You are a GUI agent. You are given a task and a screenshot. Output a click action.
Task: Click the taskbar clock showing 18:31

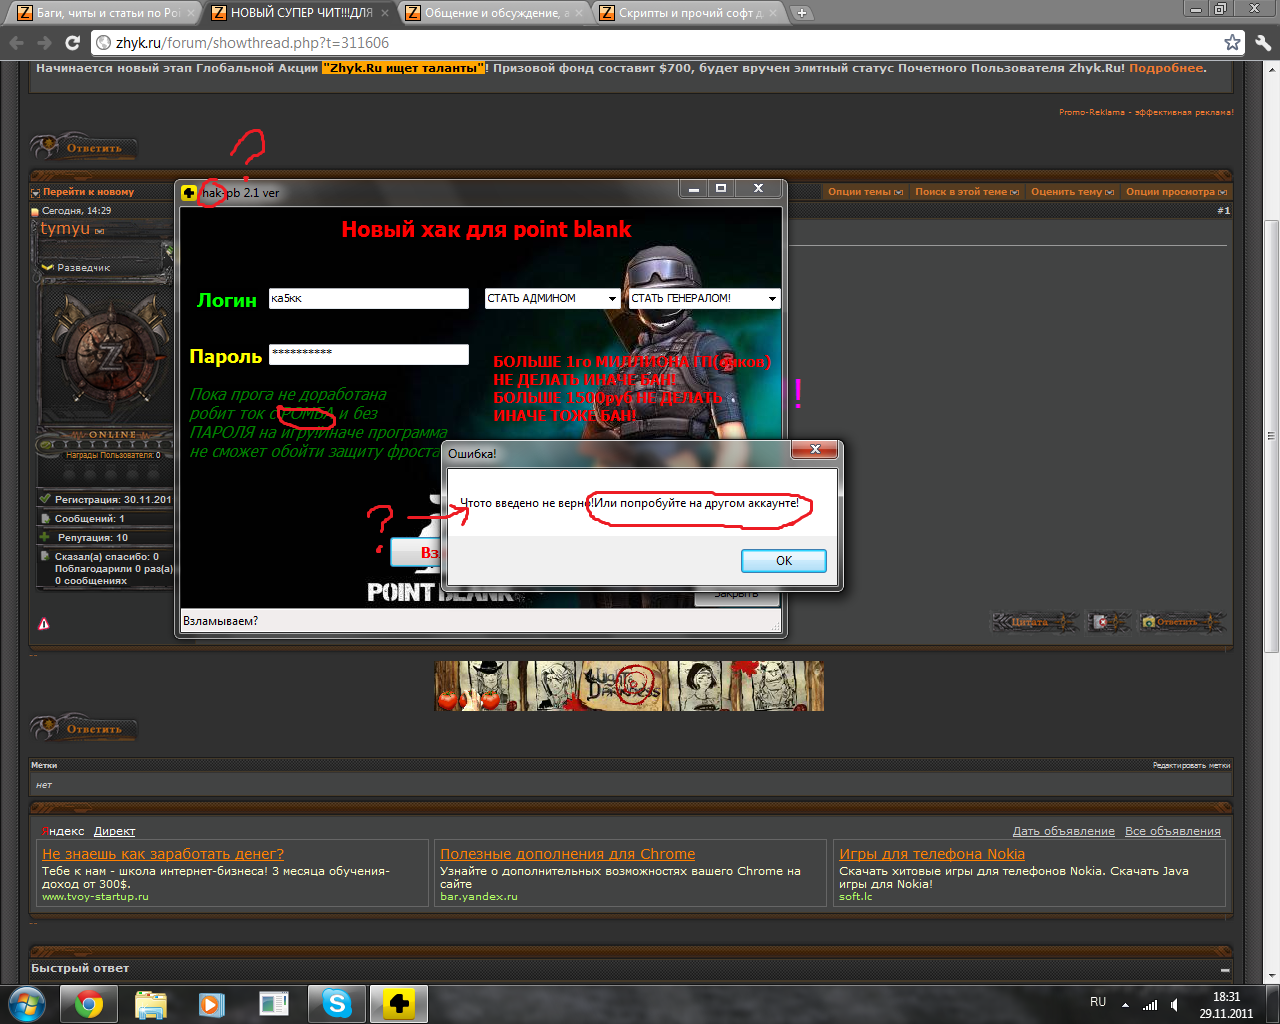pyautogui.click(x=1226, y=1005)
